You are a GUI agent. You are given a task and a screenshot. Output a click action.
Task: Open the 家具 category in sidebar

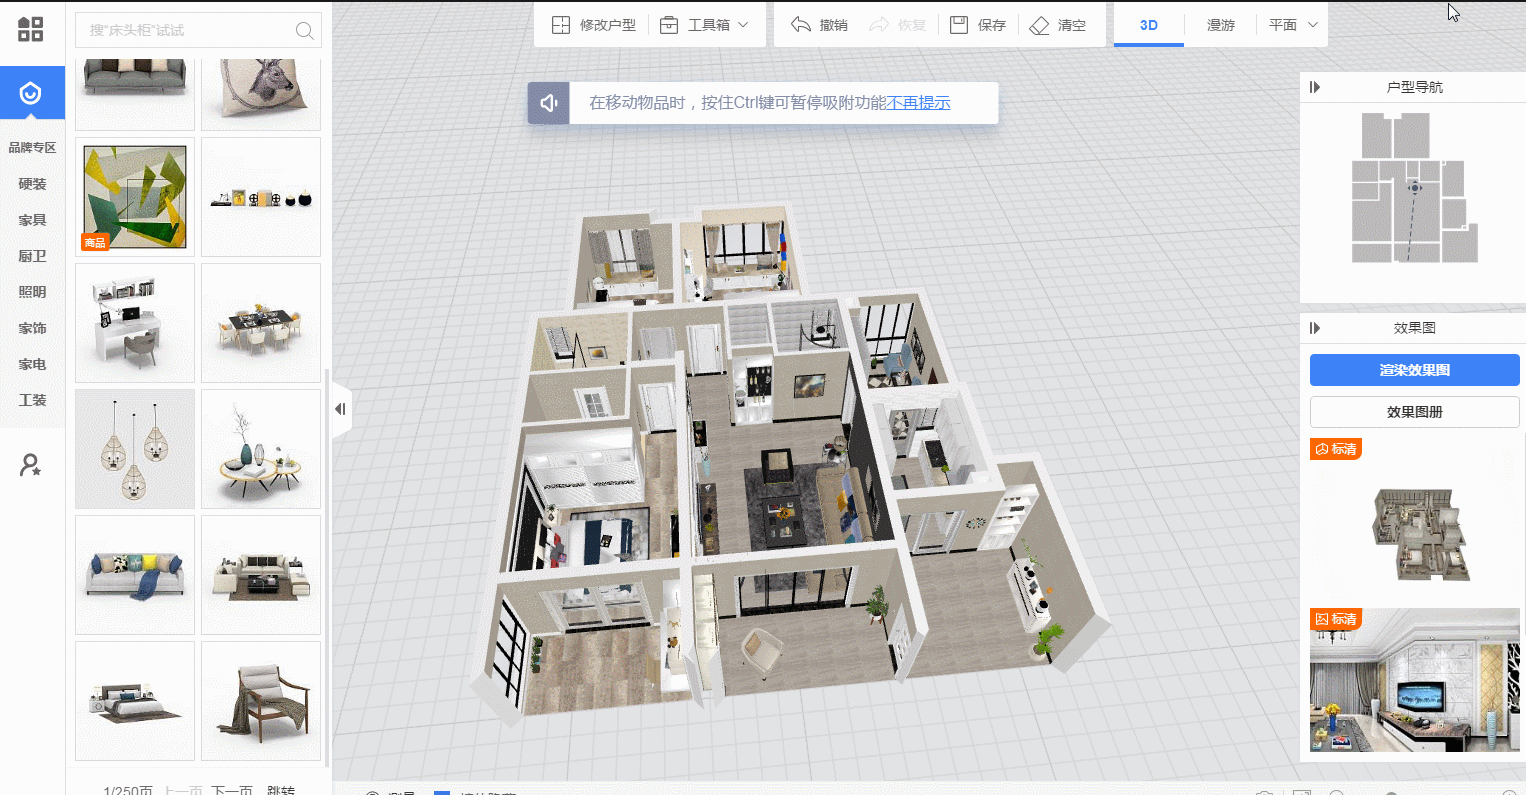pos(32,220)
